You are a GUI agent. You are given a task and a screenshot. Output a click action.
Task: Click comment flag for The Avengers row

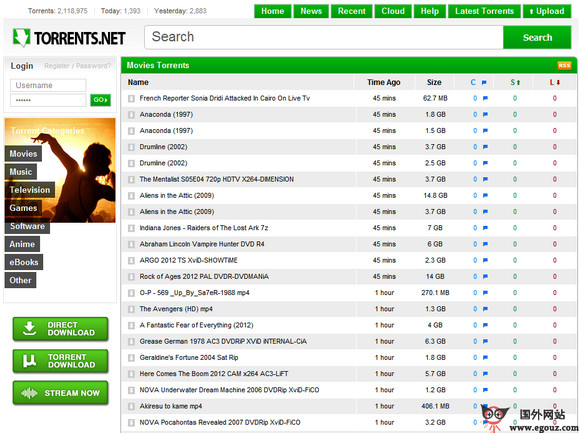485,309
